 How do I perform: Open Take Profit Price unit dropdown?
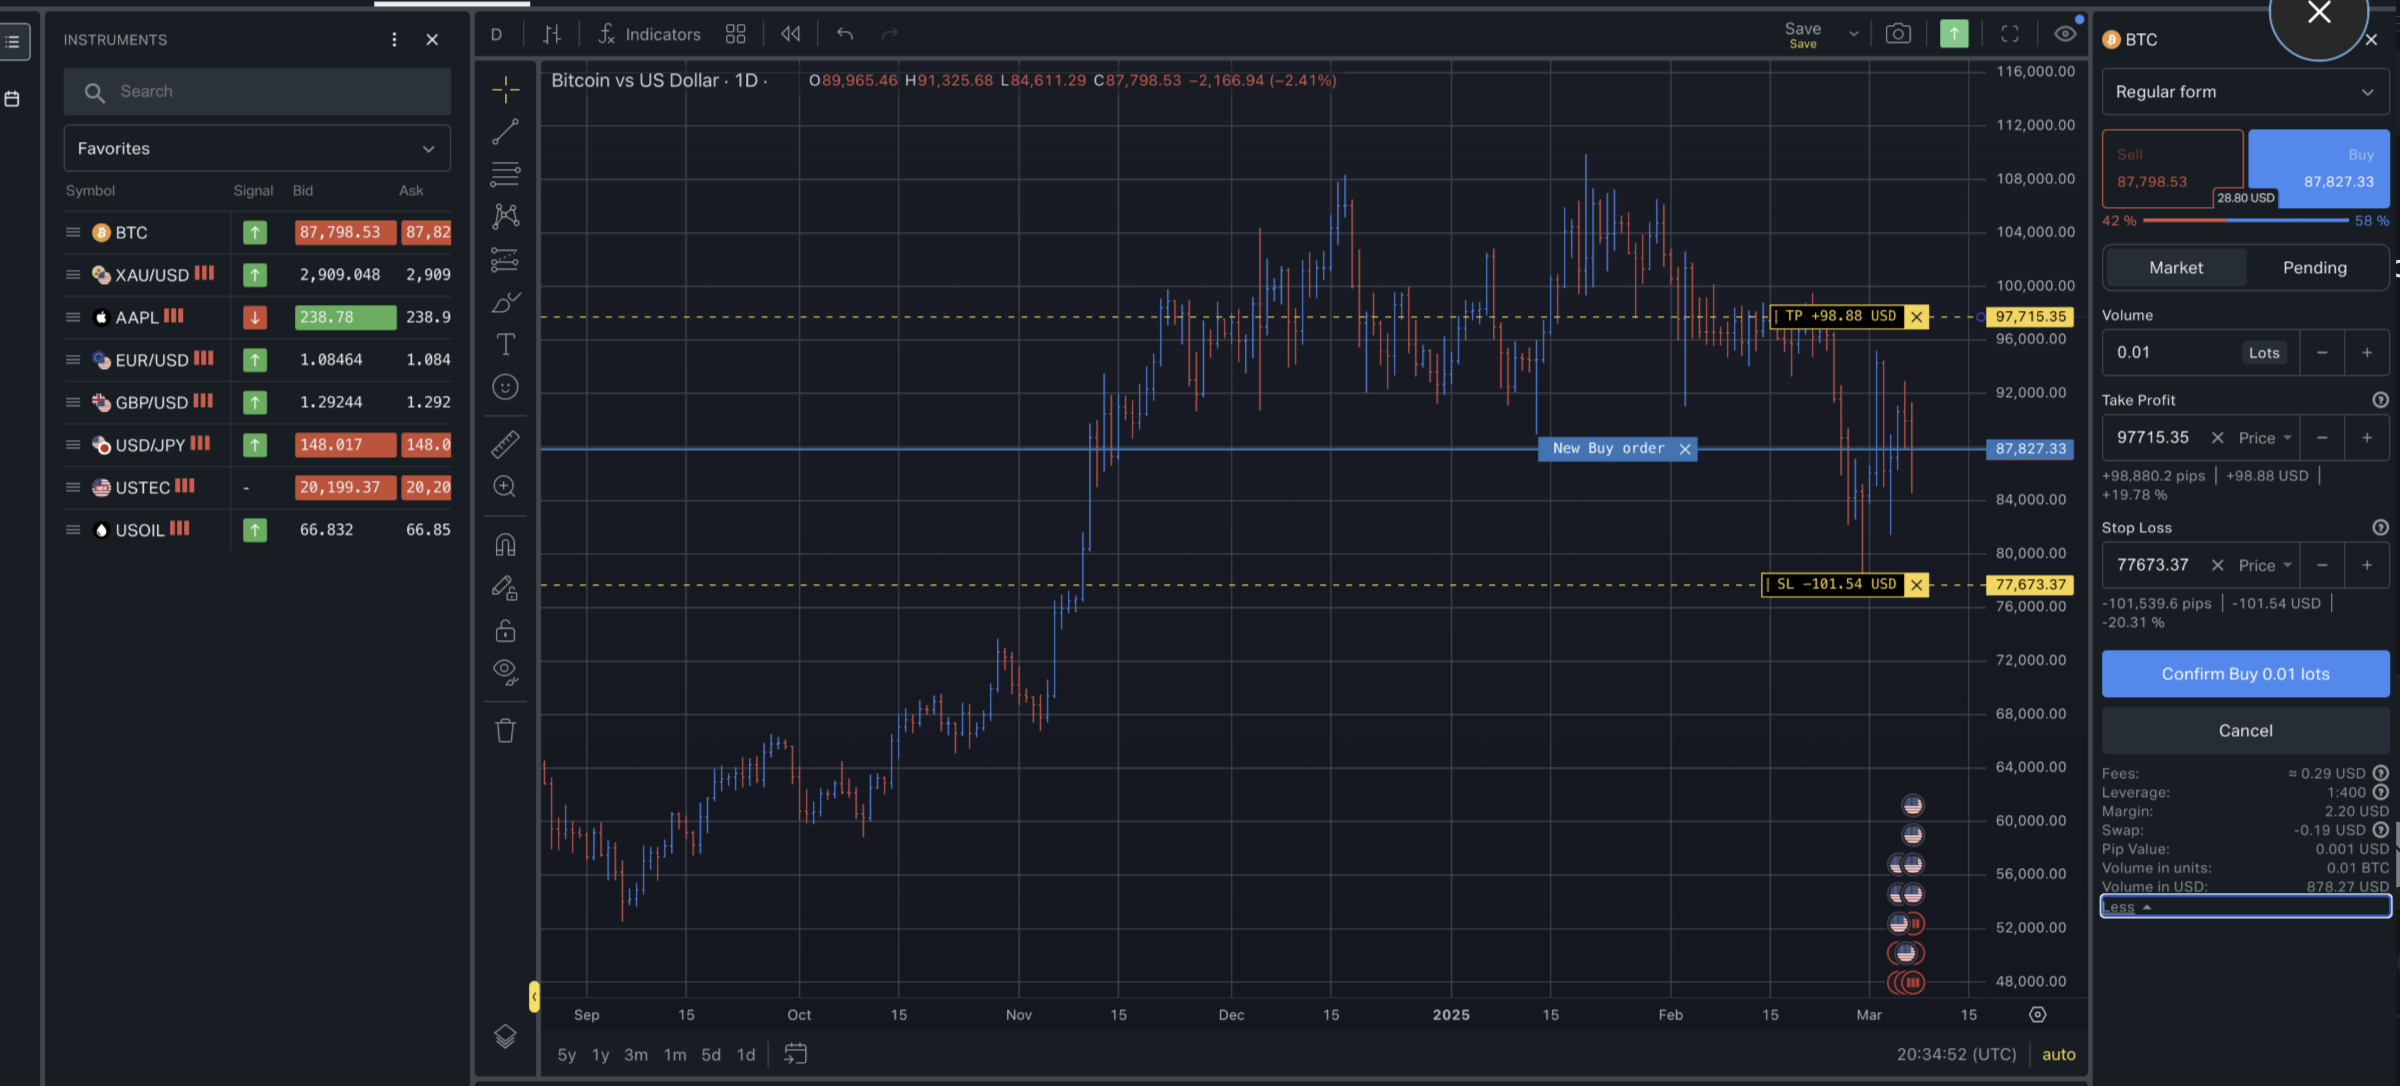pos(2265,438)
